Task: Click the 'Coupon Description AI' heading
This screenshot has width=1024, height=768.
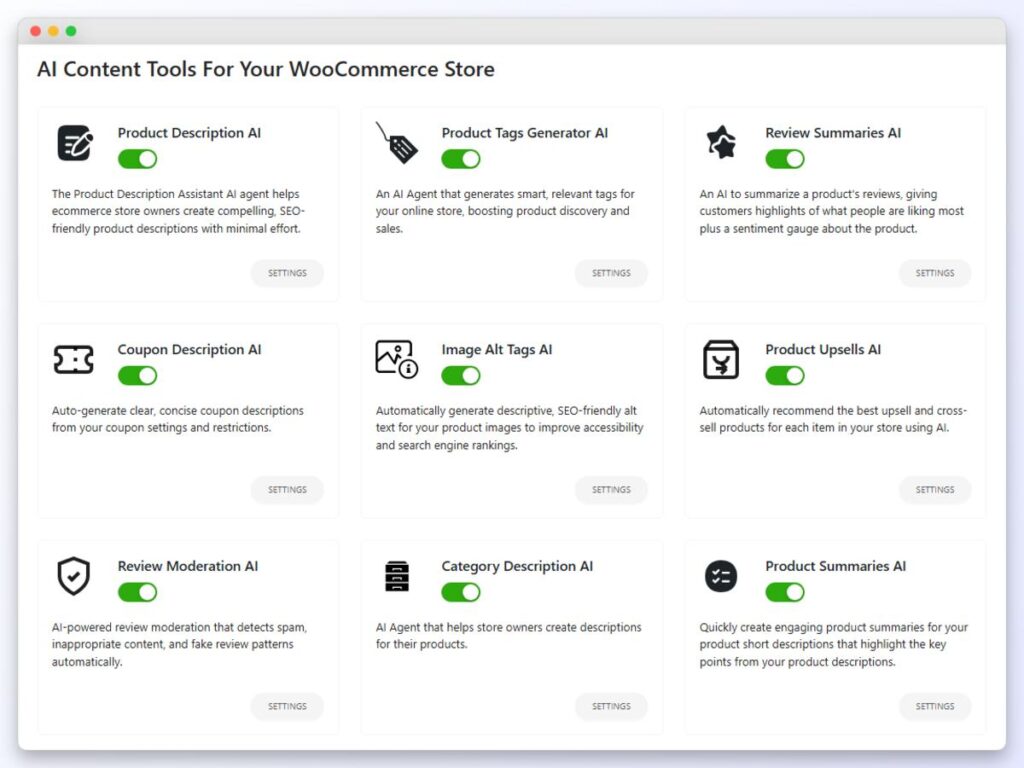Action: point(189,350)
